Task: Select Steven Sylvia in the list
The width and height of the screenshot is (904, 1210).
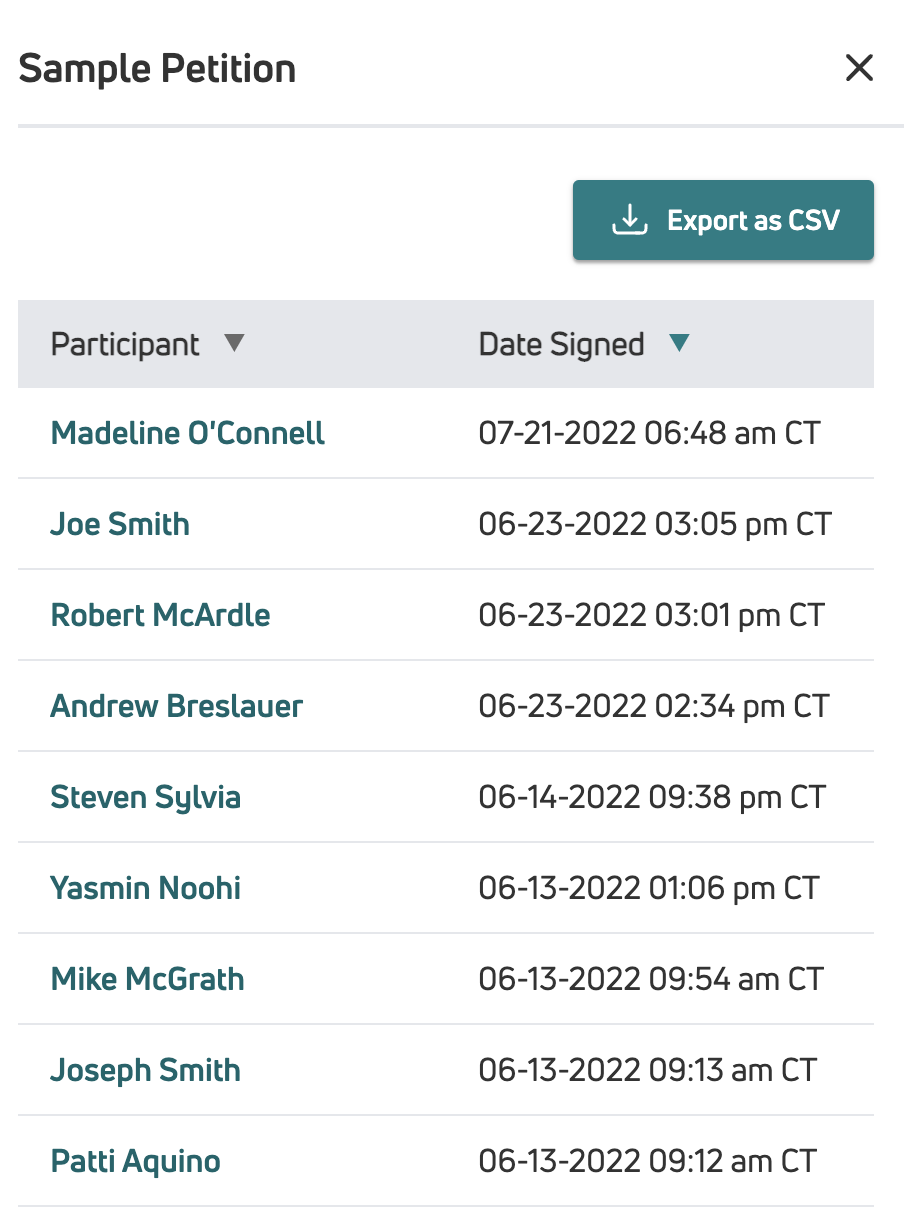Action: click(146, 797)
